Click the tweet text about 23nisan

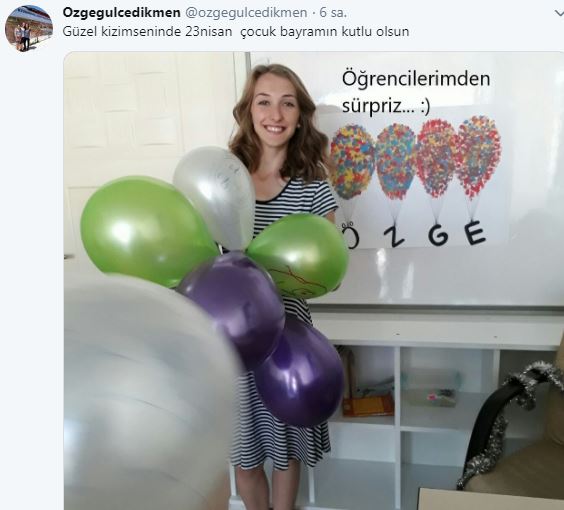(x=236, y=32)
